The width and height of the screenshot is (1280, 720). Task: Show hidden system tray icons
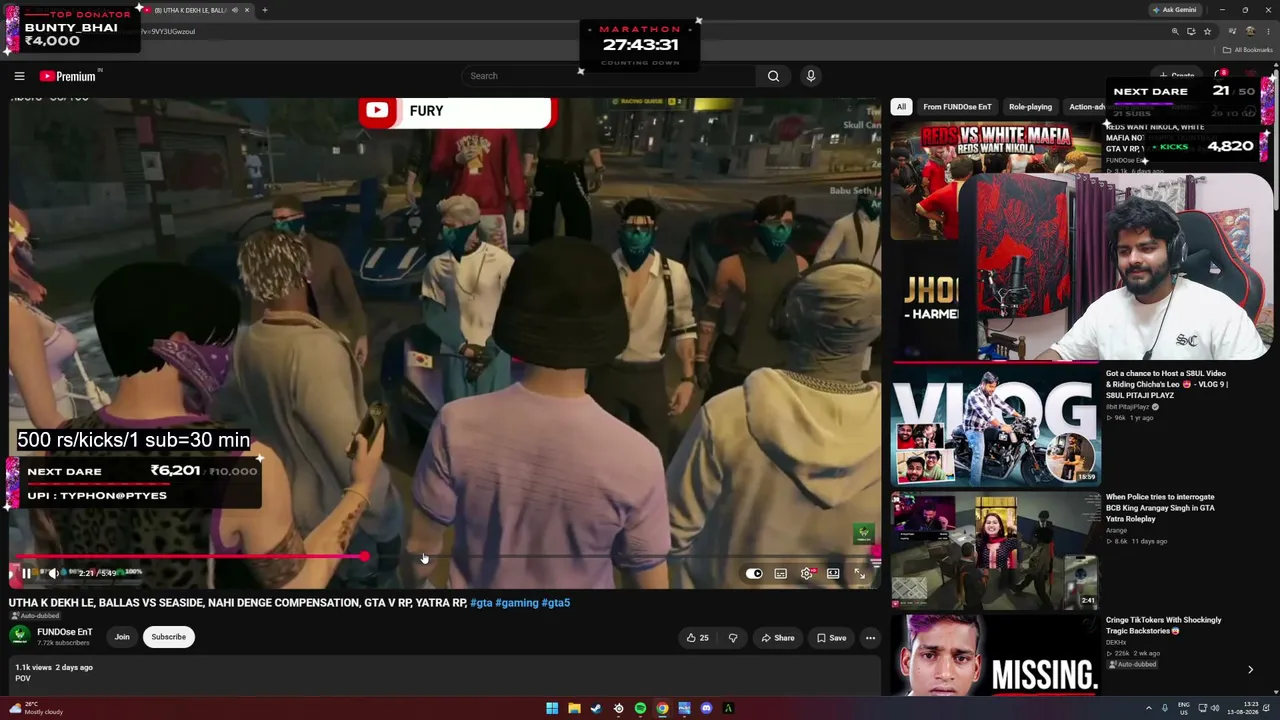(1148, 709)
